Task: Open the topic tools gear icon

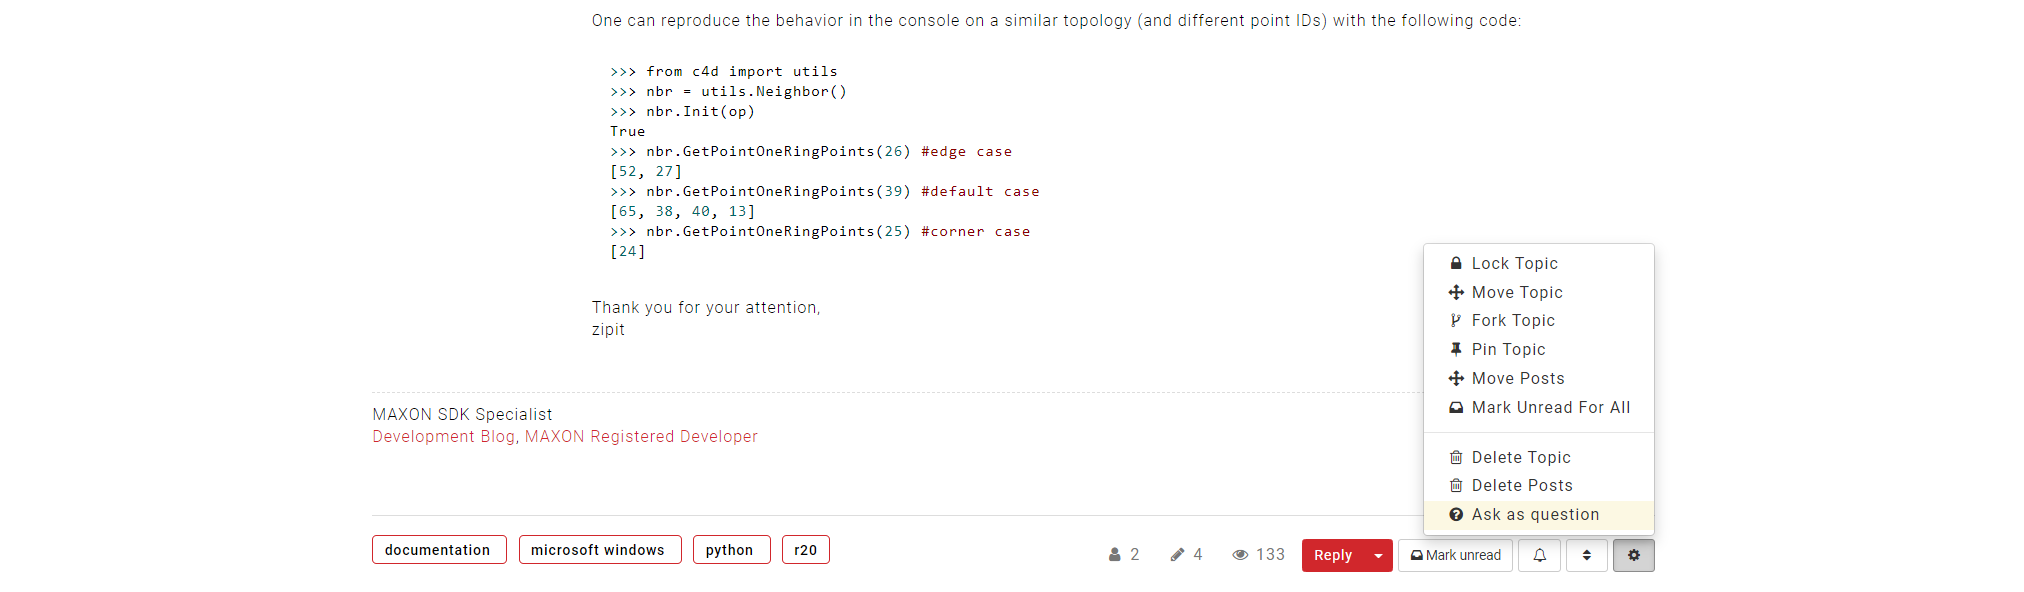Action: [x=1633, y=555]
